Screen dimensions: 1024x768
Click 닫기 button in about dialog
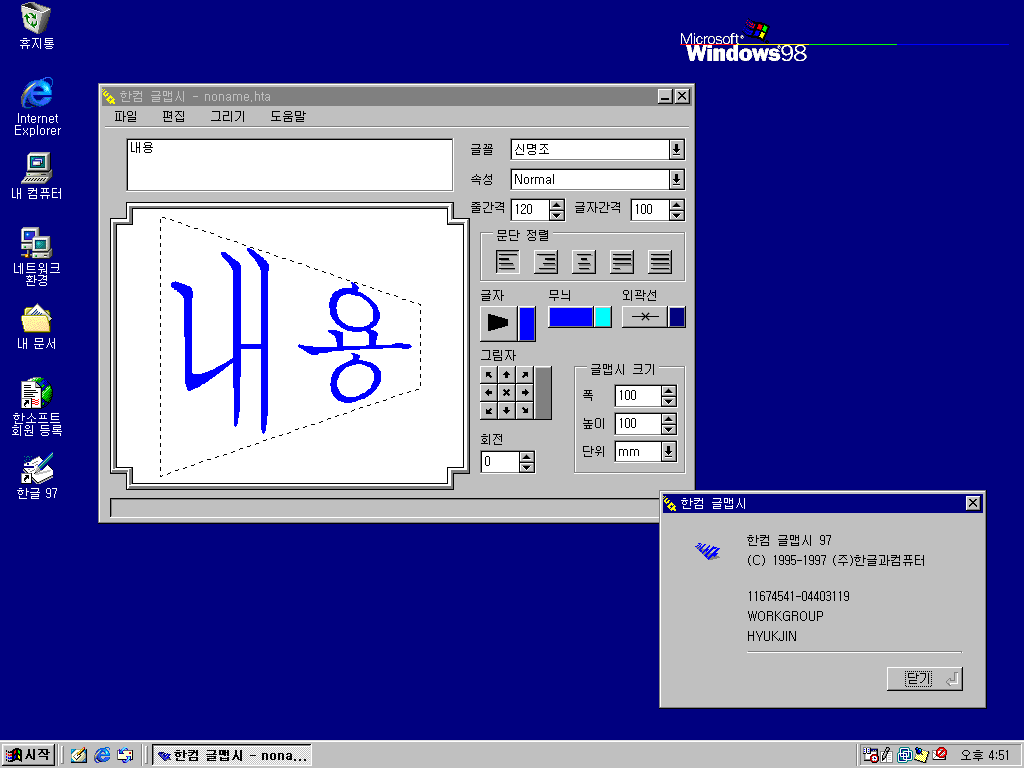925,679
